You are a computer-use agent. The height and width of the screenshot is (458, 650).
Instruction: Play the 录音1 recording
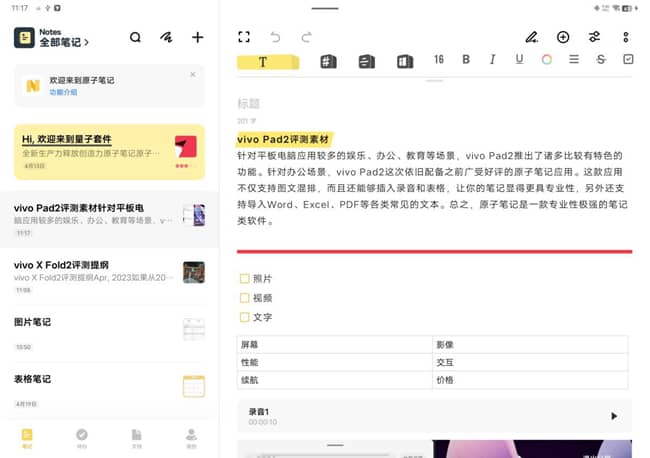613,416
